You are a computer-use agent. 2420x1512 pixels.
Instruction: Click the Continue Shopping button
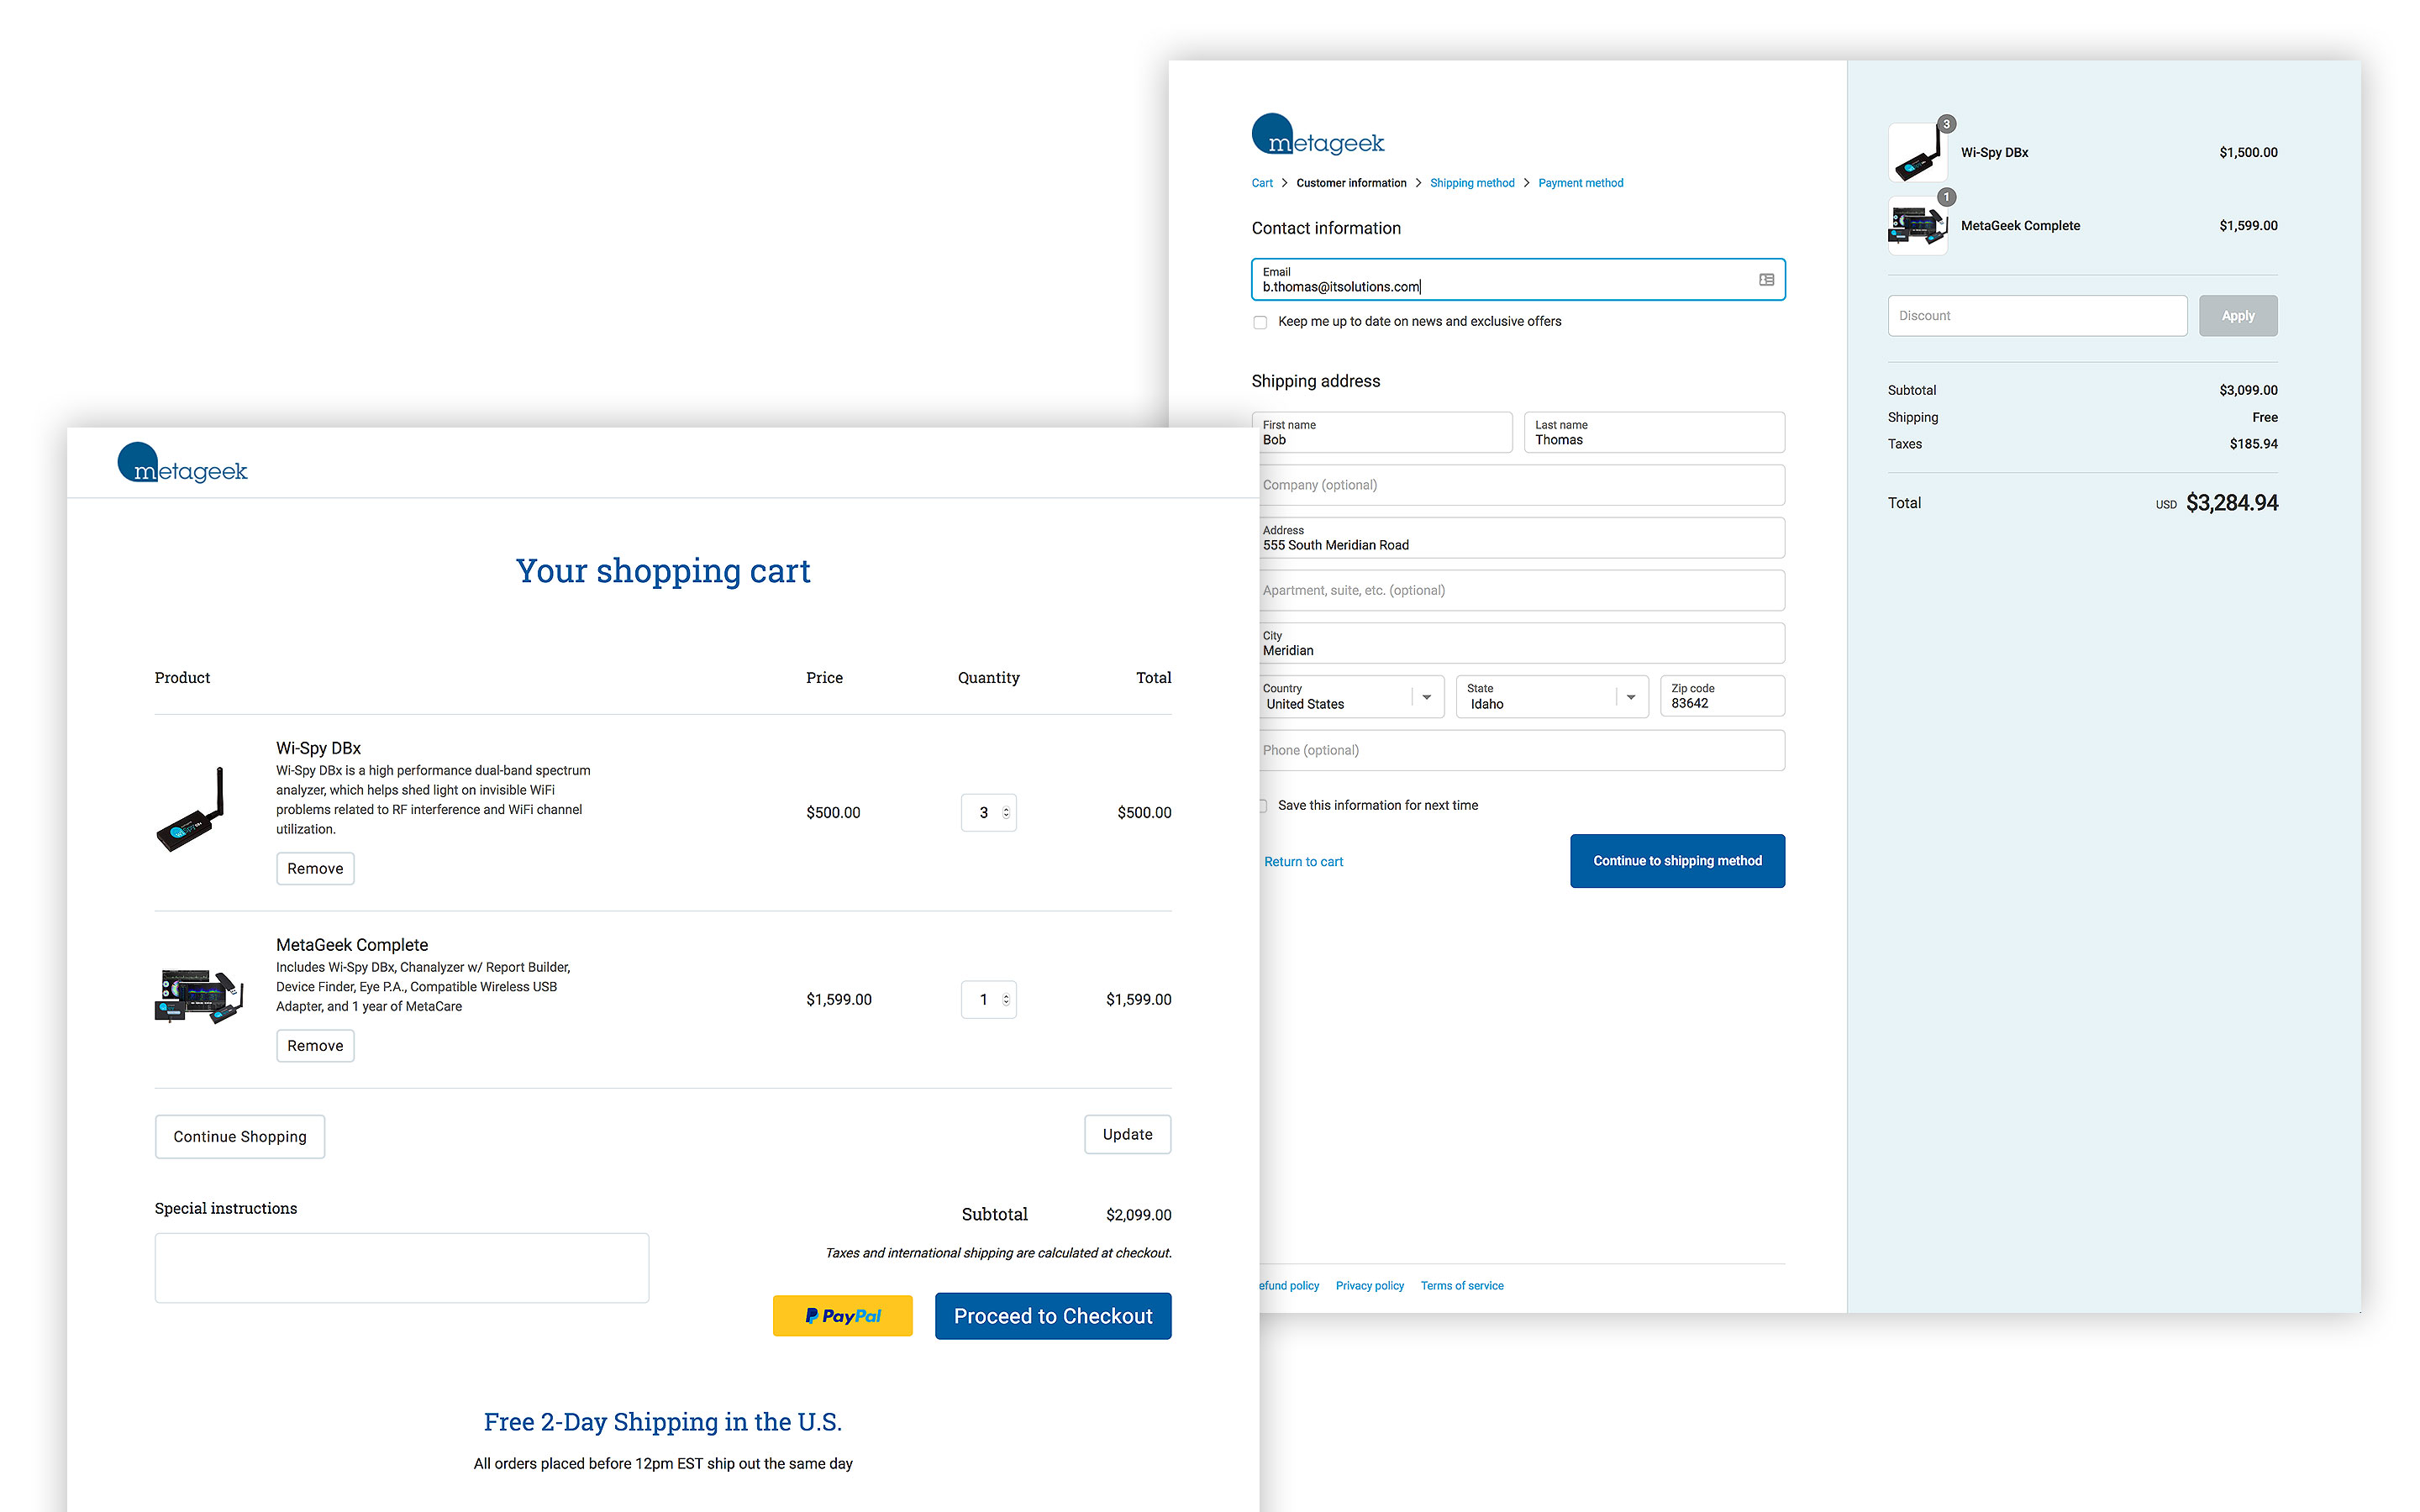point(240,1137)
